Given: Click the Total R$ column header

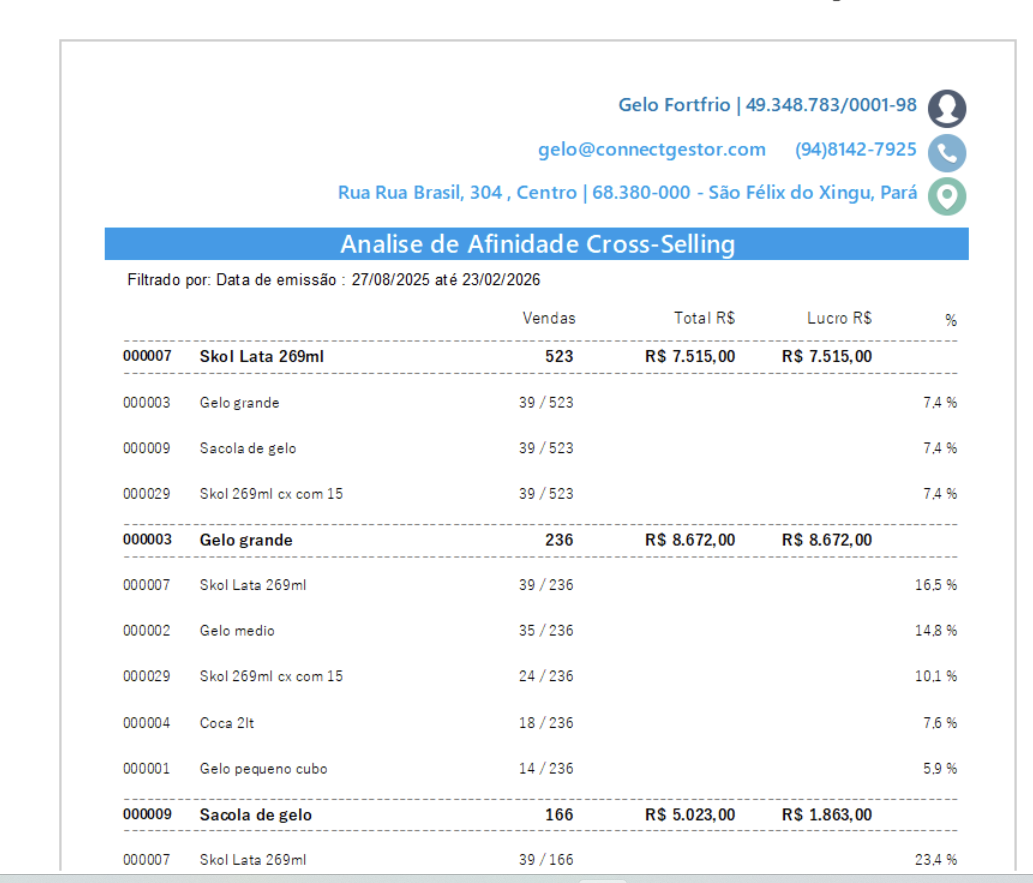Looking at the screenshot, I should tap(704, 319).
